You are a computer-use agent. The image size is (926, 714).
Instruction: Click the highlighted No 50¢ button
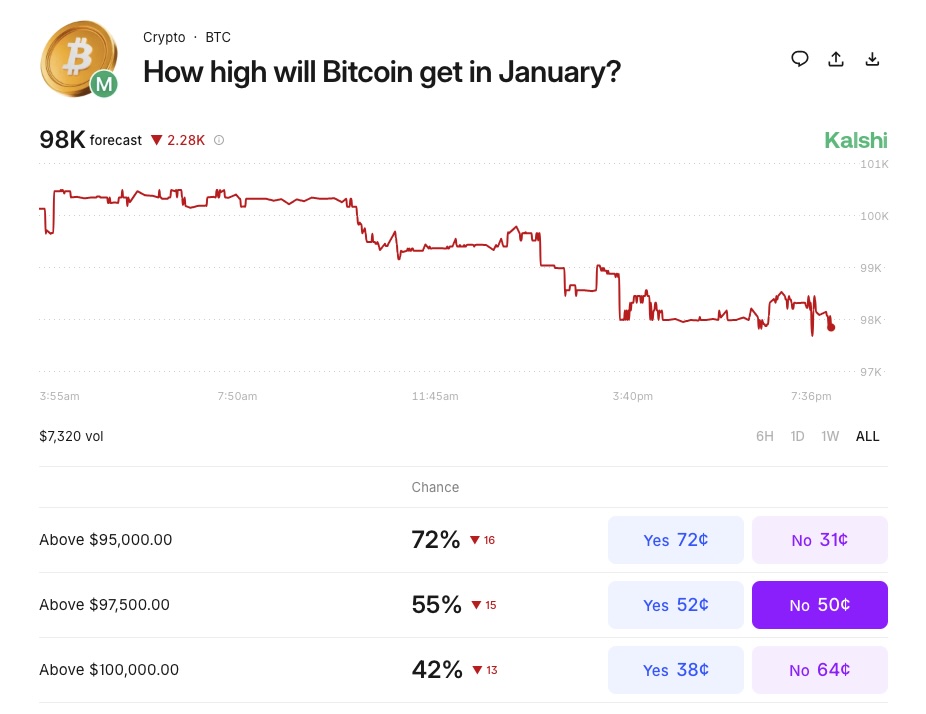pos(819,605)
